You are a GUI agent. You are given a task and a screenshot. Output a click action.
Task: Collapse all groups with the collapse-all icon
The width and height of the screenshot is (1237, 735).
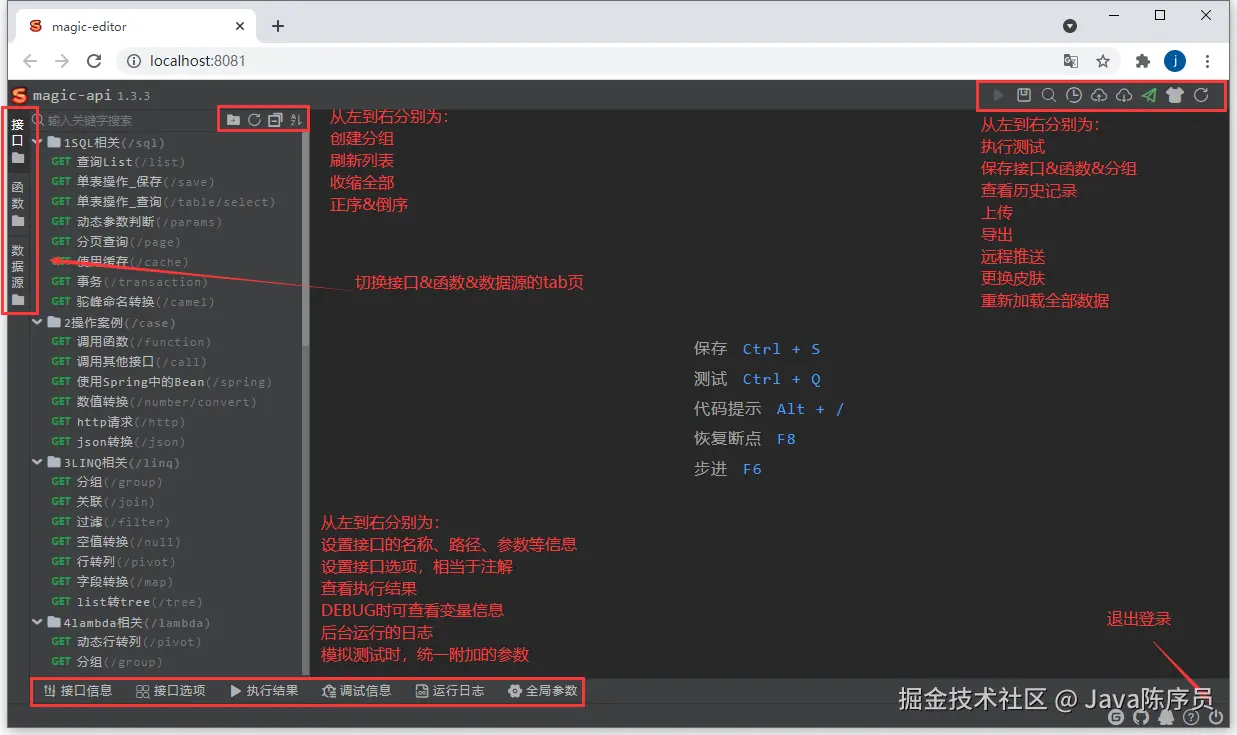point(275,120)
